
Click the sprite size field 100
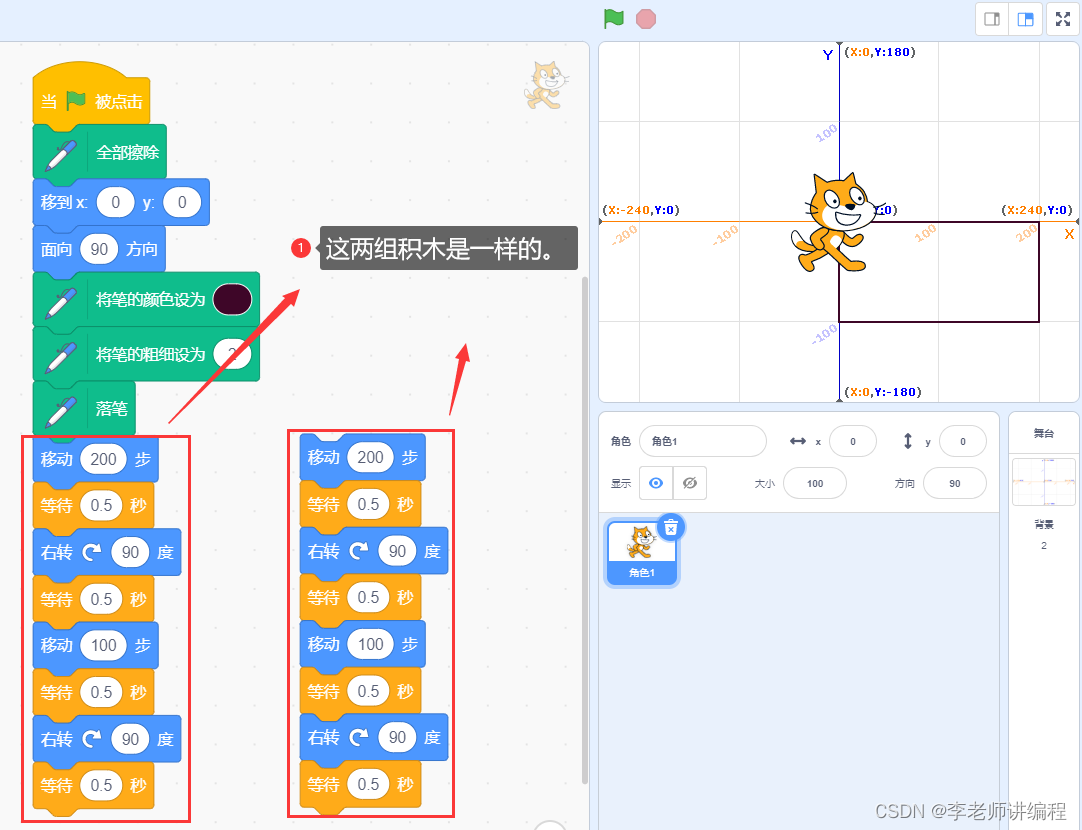tap(815, 483)
